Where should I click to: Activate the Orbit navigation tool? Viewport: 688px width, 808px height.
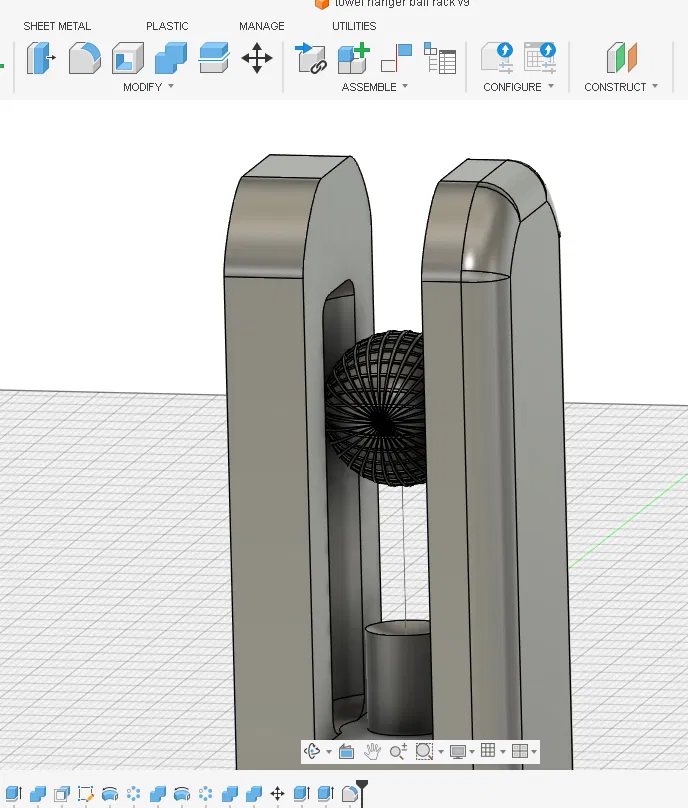click(x=312, y=752)
